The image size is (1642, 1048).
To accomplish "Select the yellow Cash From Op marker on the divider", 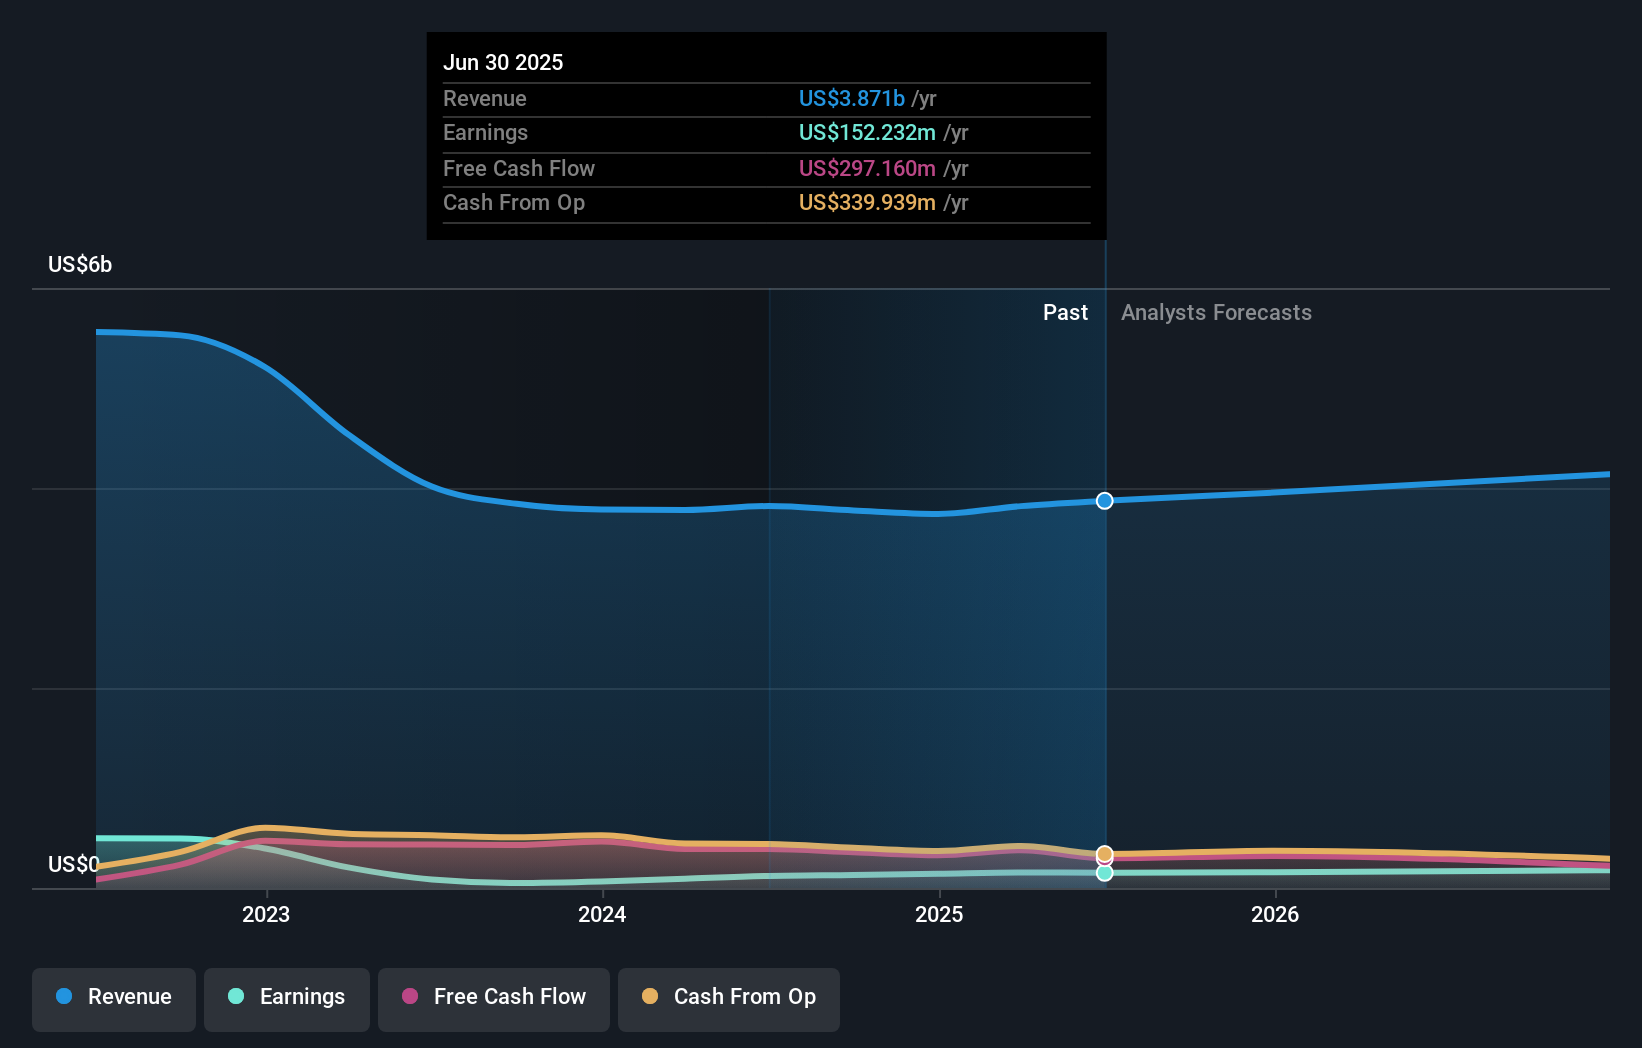I will coord(1104,854).
